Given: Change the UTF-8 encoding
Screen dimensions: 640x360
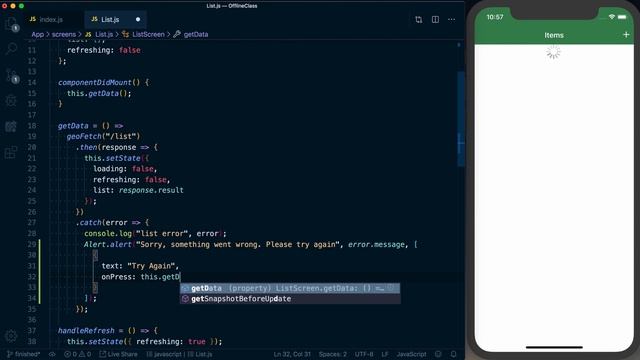Looking at the screenshot, I should [364, 354].
